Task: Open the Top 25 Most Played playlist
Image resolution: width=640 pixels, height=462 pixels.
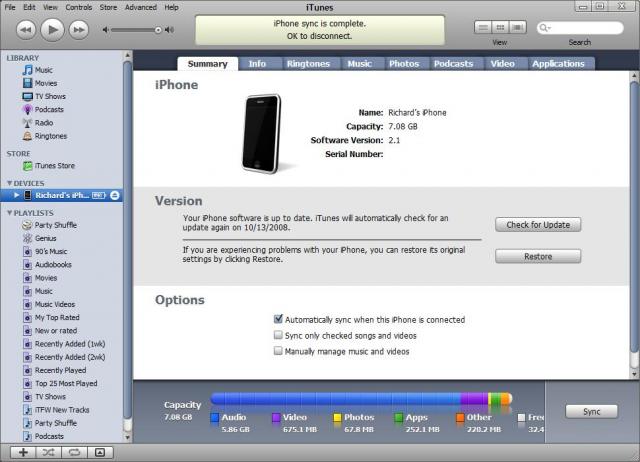Action: point(60,384)
